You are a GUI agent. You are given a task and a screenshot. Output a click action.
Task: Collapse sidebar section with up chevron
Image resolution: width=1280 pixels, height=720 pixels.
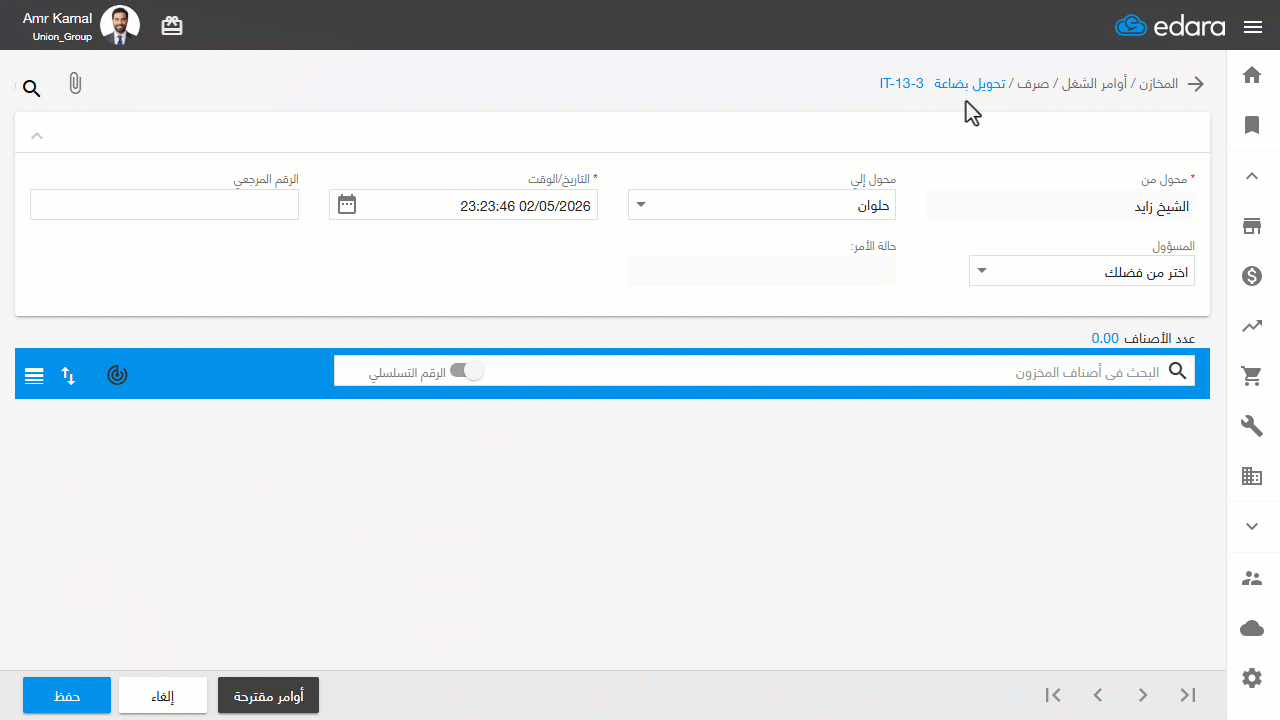click(x=1252, y=176)
